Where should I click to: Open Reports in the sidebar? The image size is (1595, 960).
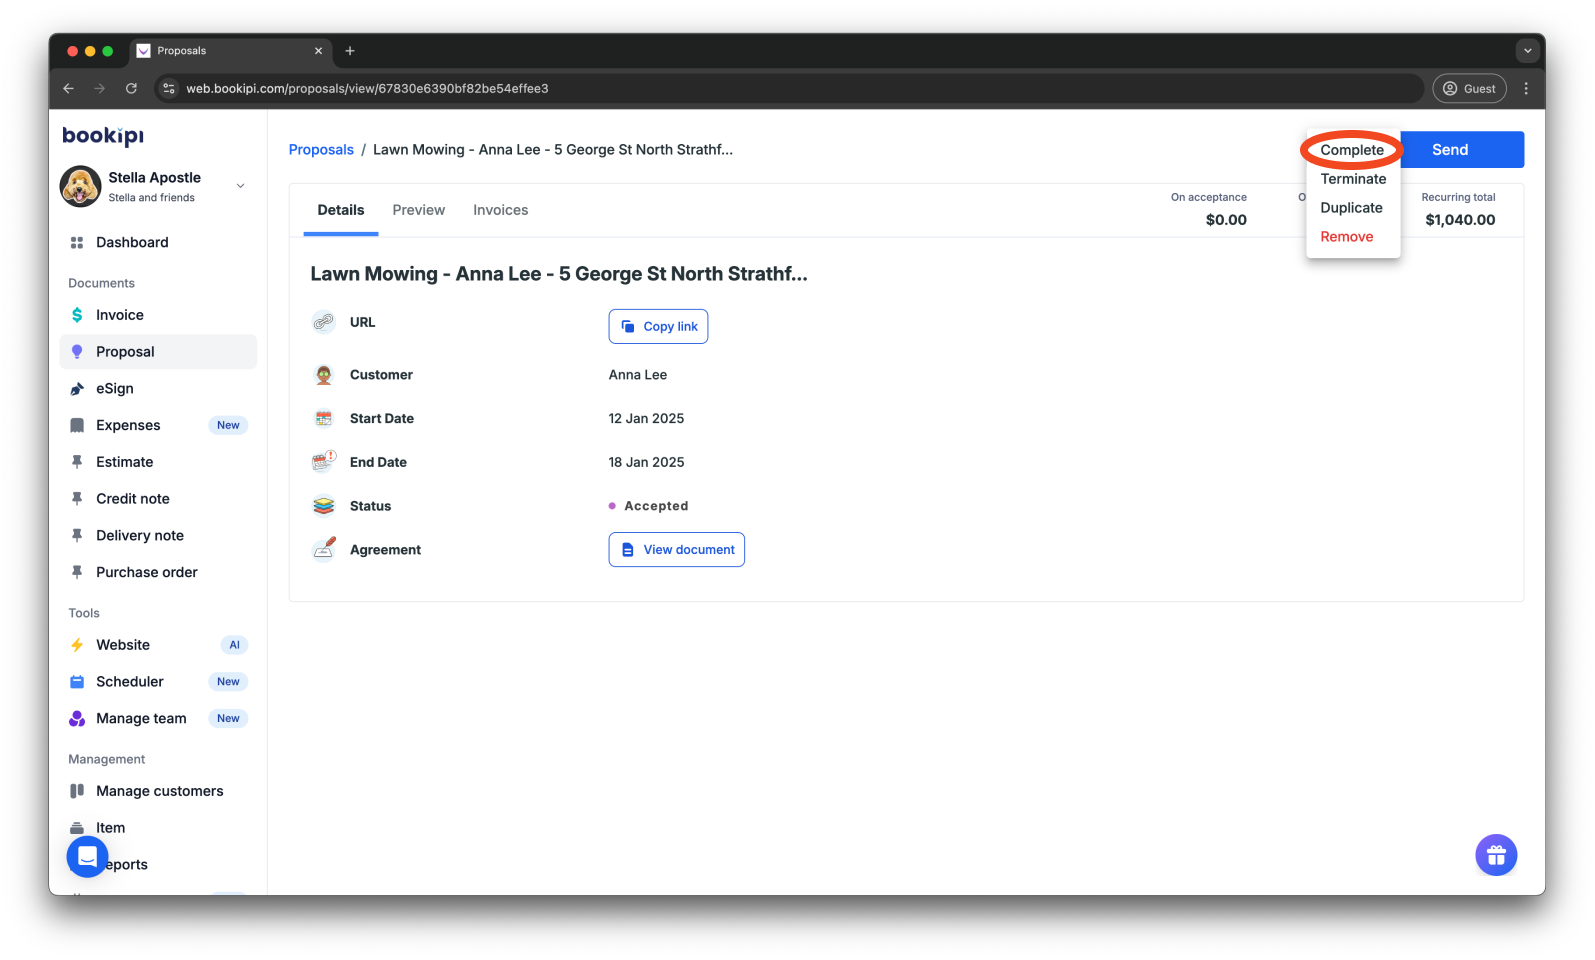click(126, 865)
